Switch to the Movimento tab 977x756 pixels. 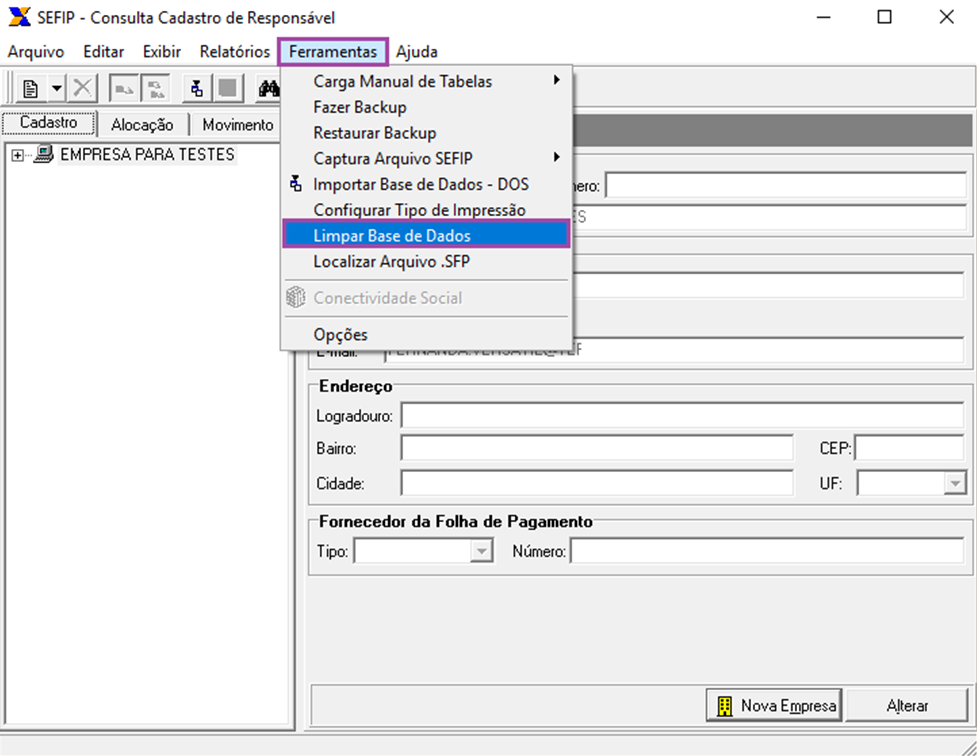237,125
